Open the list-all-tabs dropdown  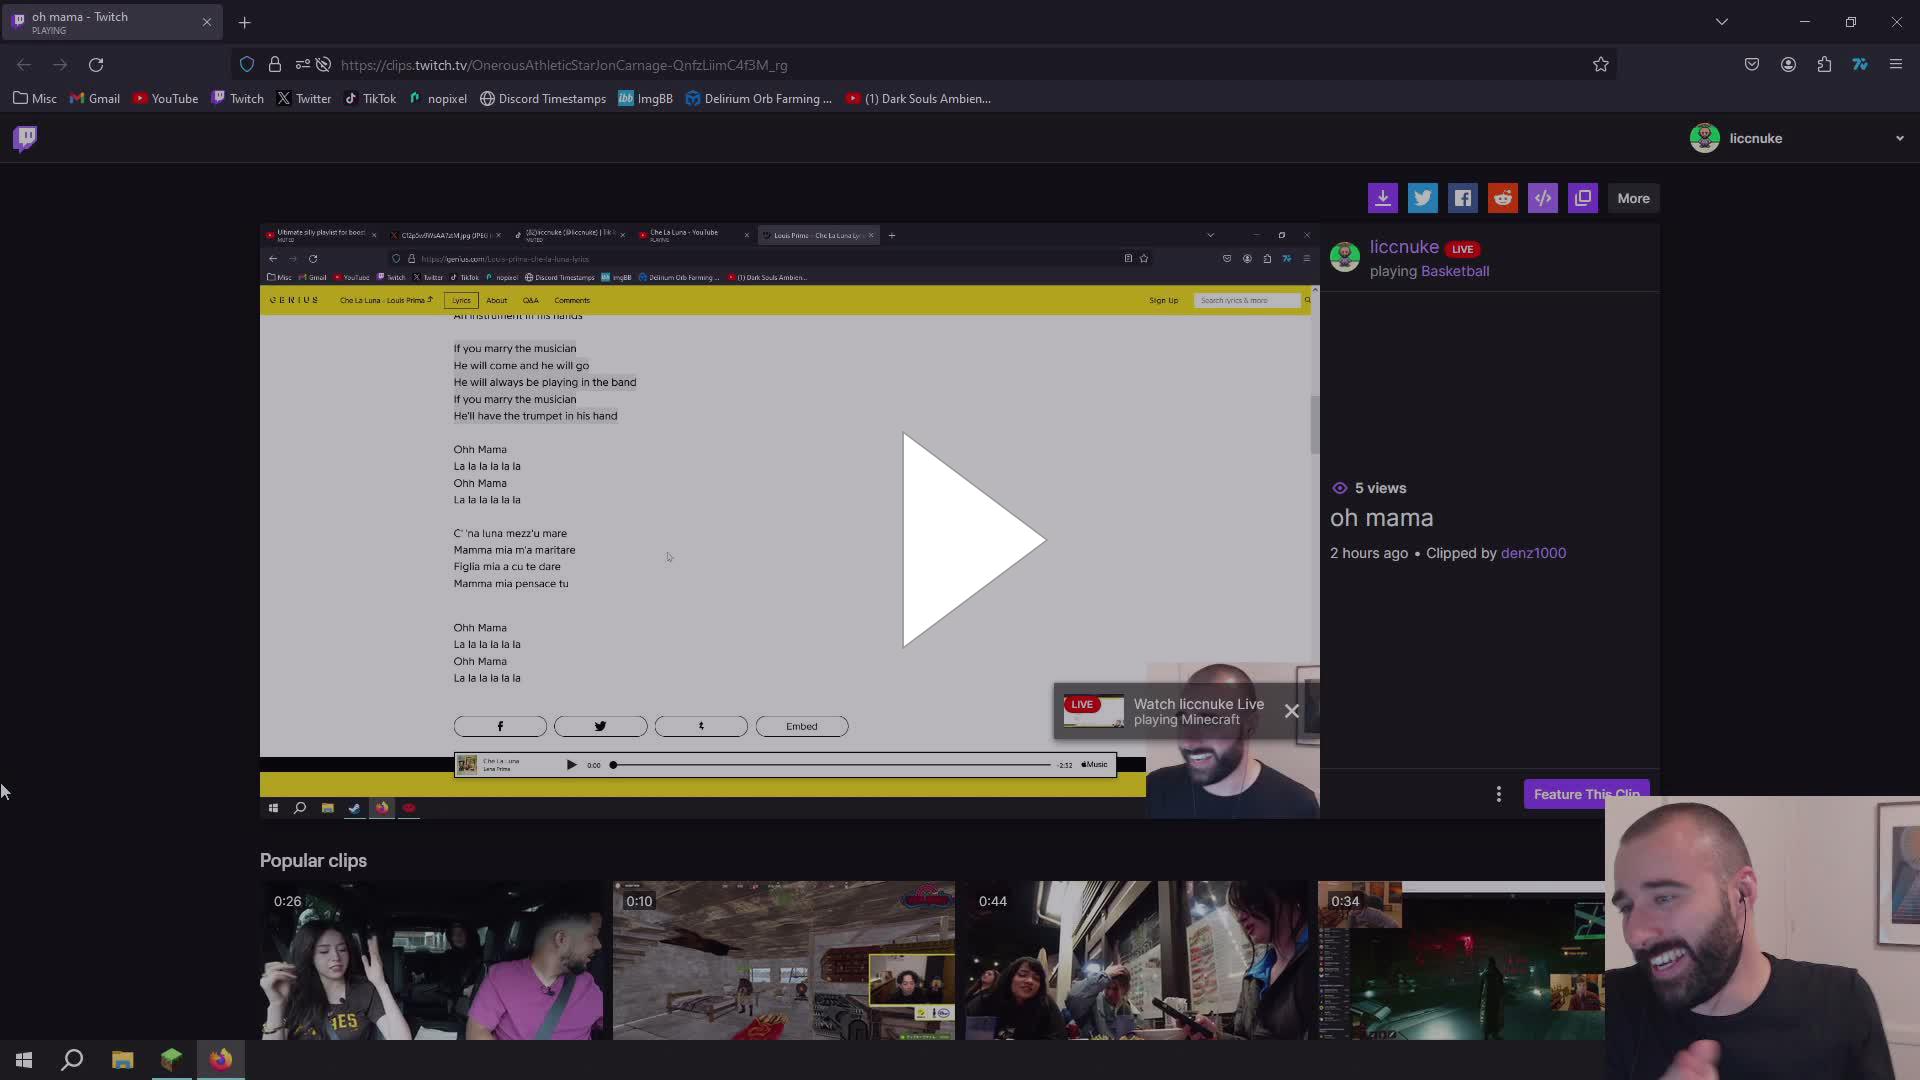pyautogui.click(x=1722, y=21)
